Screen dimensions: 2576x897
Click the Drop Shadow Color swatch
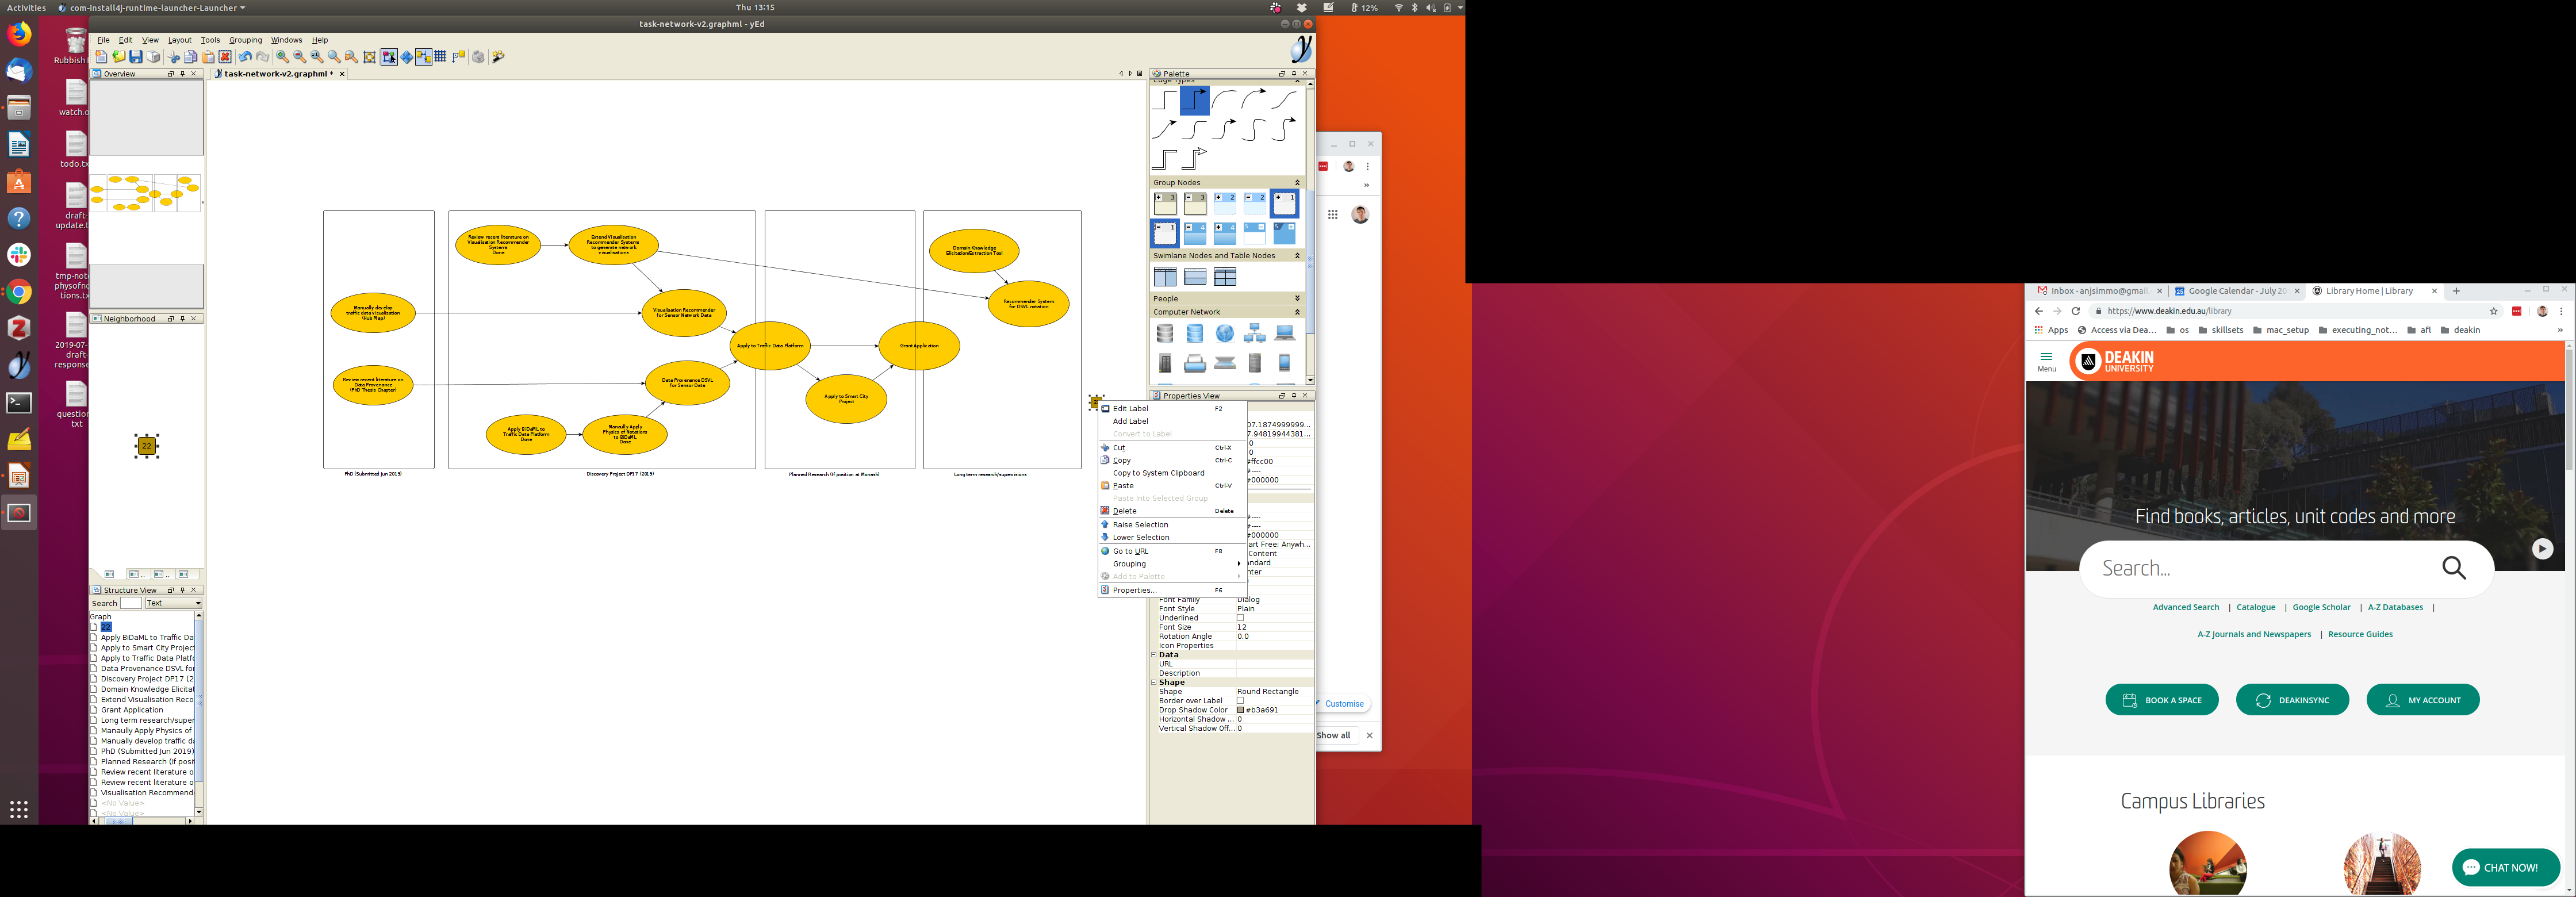(x=1240, y=710)
